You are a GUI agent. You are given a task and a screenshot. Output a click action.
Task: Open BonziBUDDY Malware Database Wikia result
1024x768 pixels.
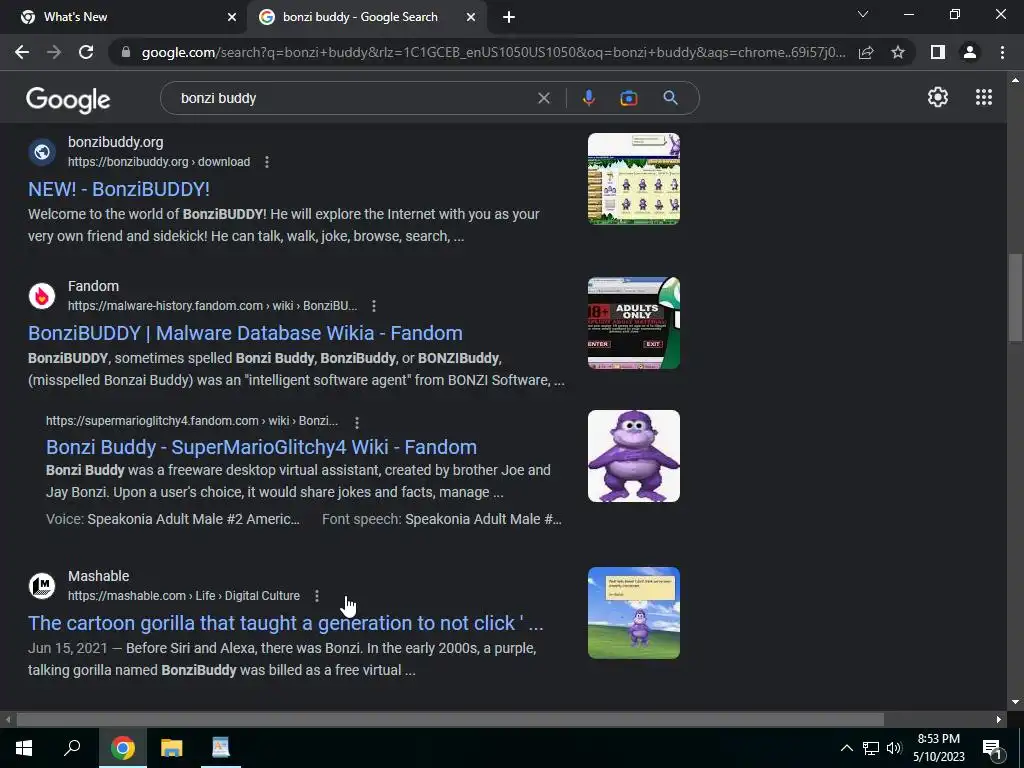[245, 333]
